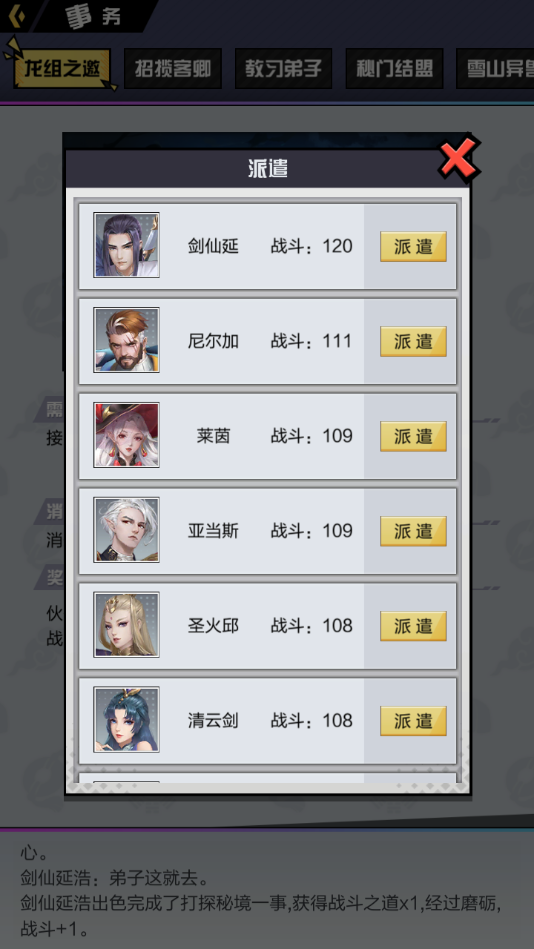Screen dimensions: 534x949
Task: Close the 派遣 dialog with red X
Action: 458,160
